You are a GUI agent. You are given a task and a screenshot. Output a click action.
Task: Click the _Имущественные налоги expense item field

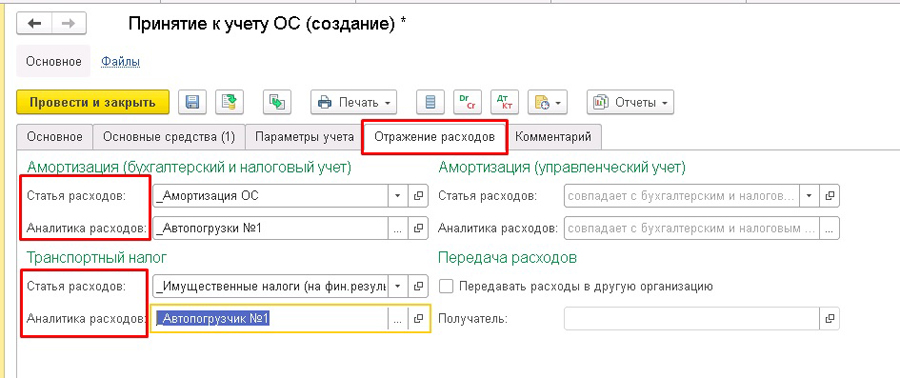271,286
